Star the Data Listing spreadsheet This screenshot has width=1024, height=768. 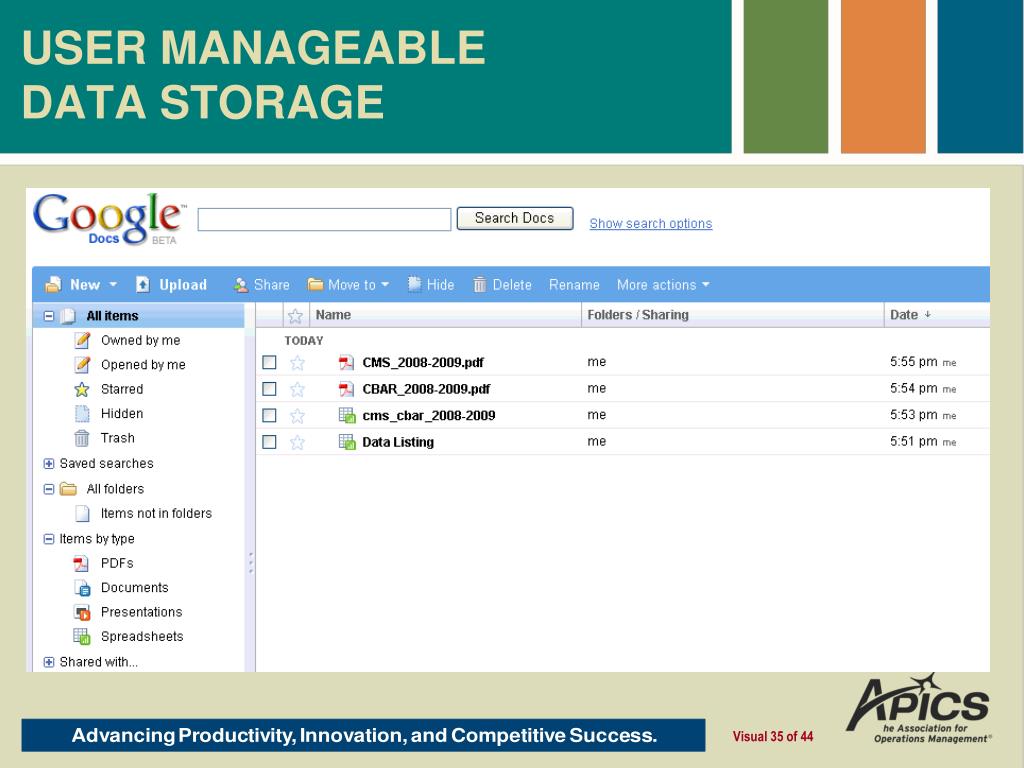297,442
